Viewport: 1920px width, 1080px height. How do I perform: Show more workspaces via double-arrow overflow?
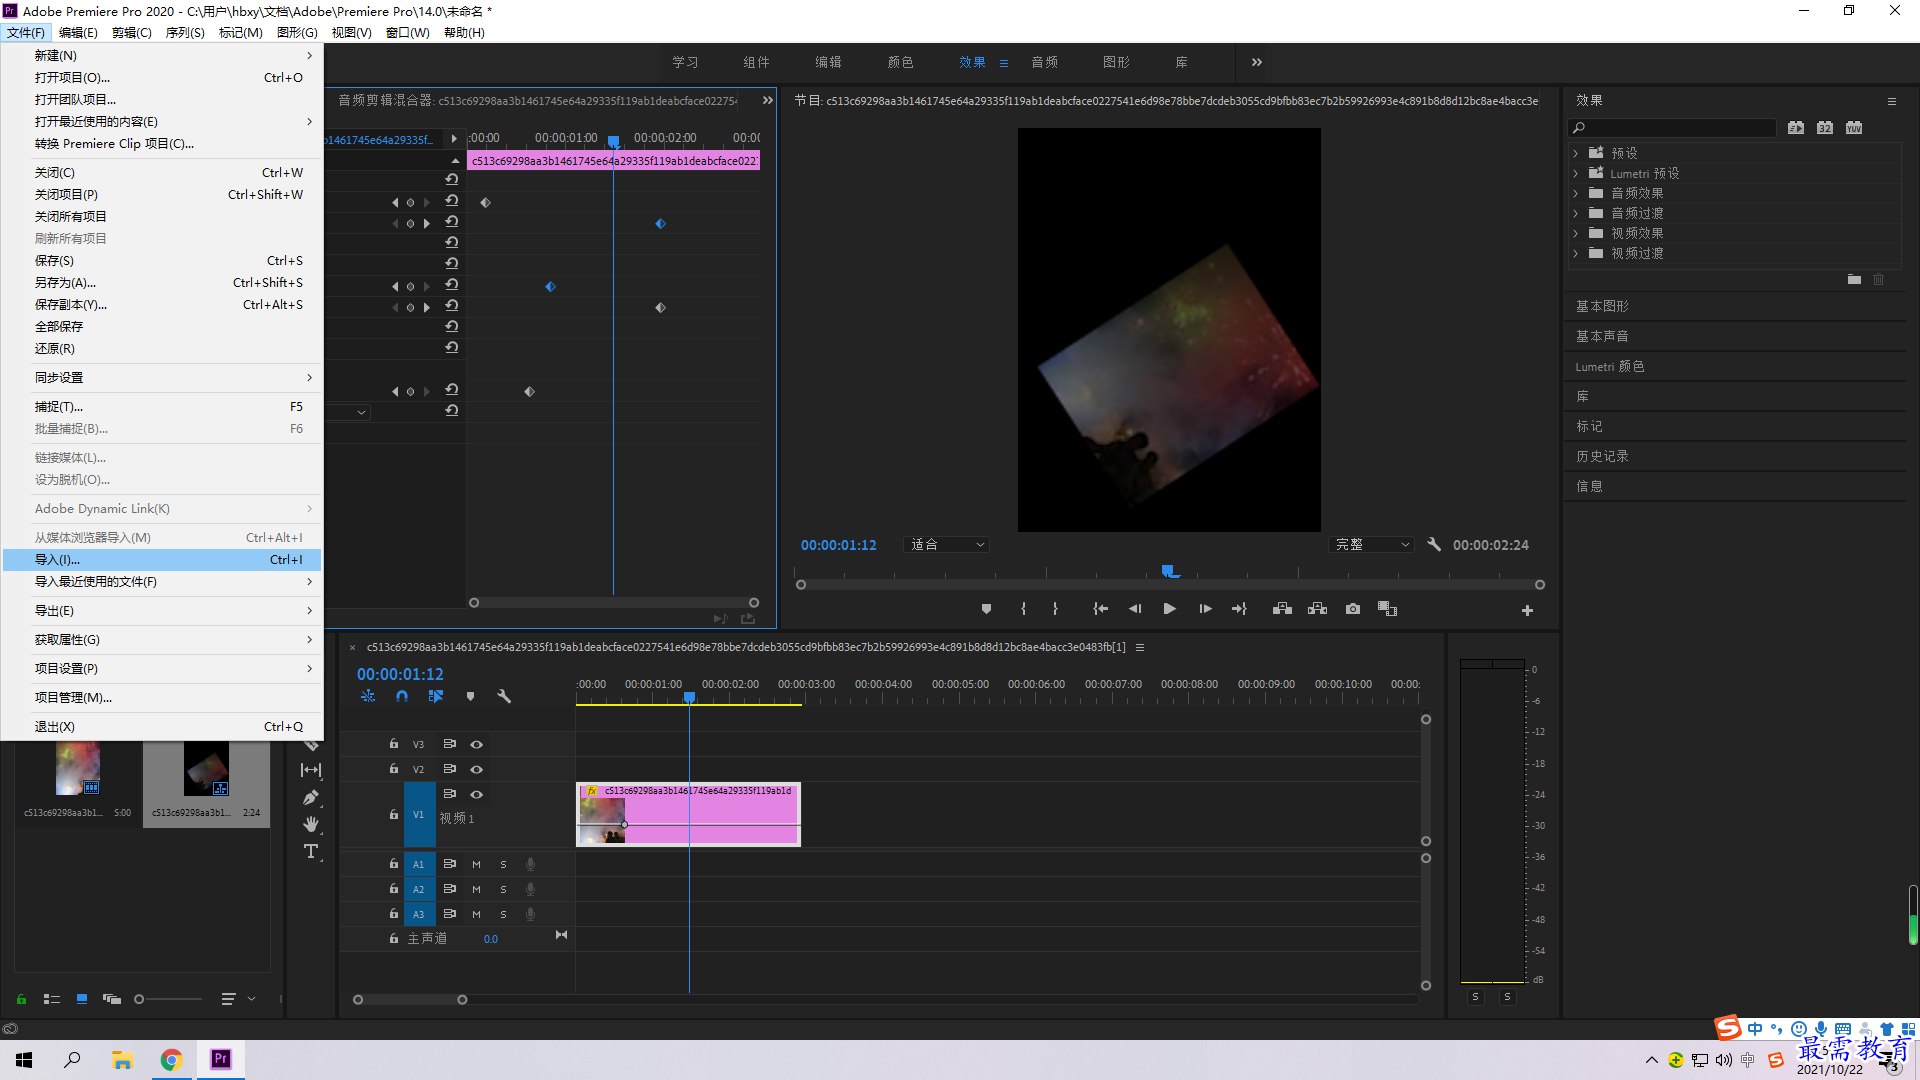pos(1257,62)
